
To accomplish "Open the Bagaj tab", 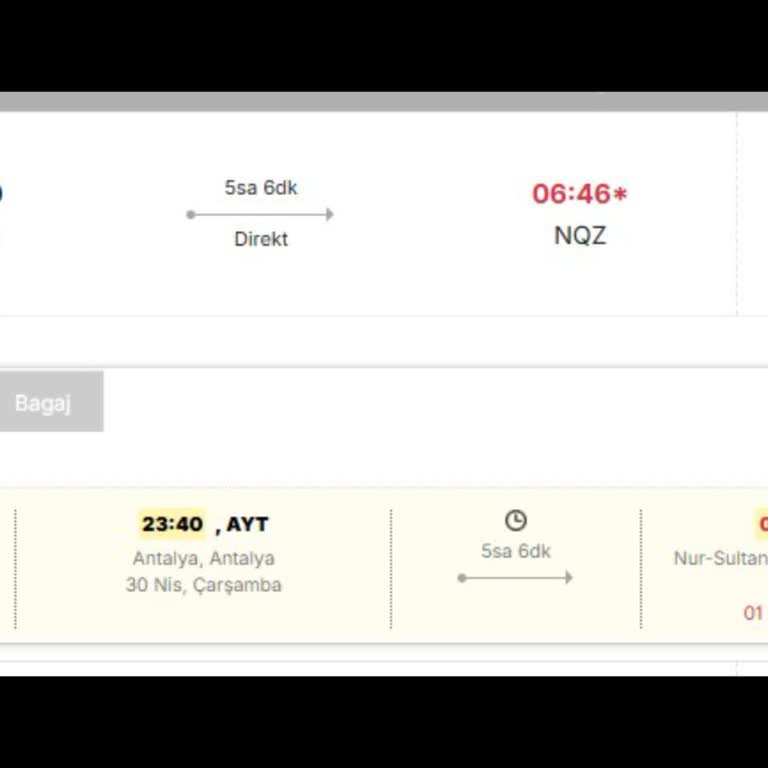I will pyautogui.click(x=43, y=403).
